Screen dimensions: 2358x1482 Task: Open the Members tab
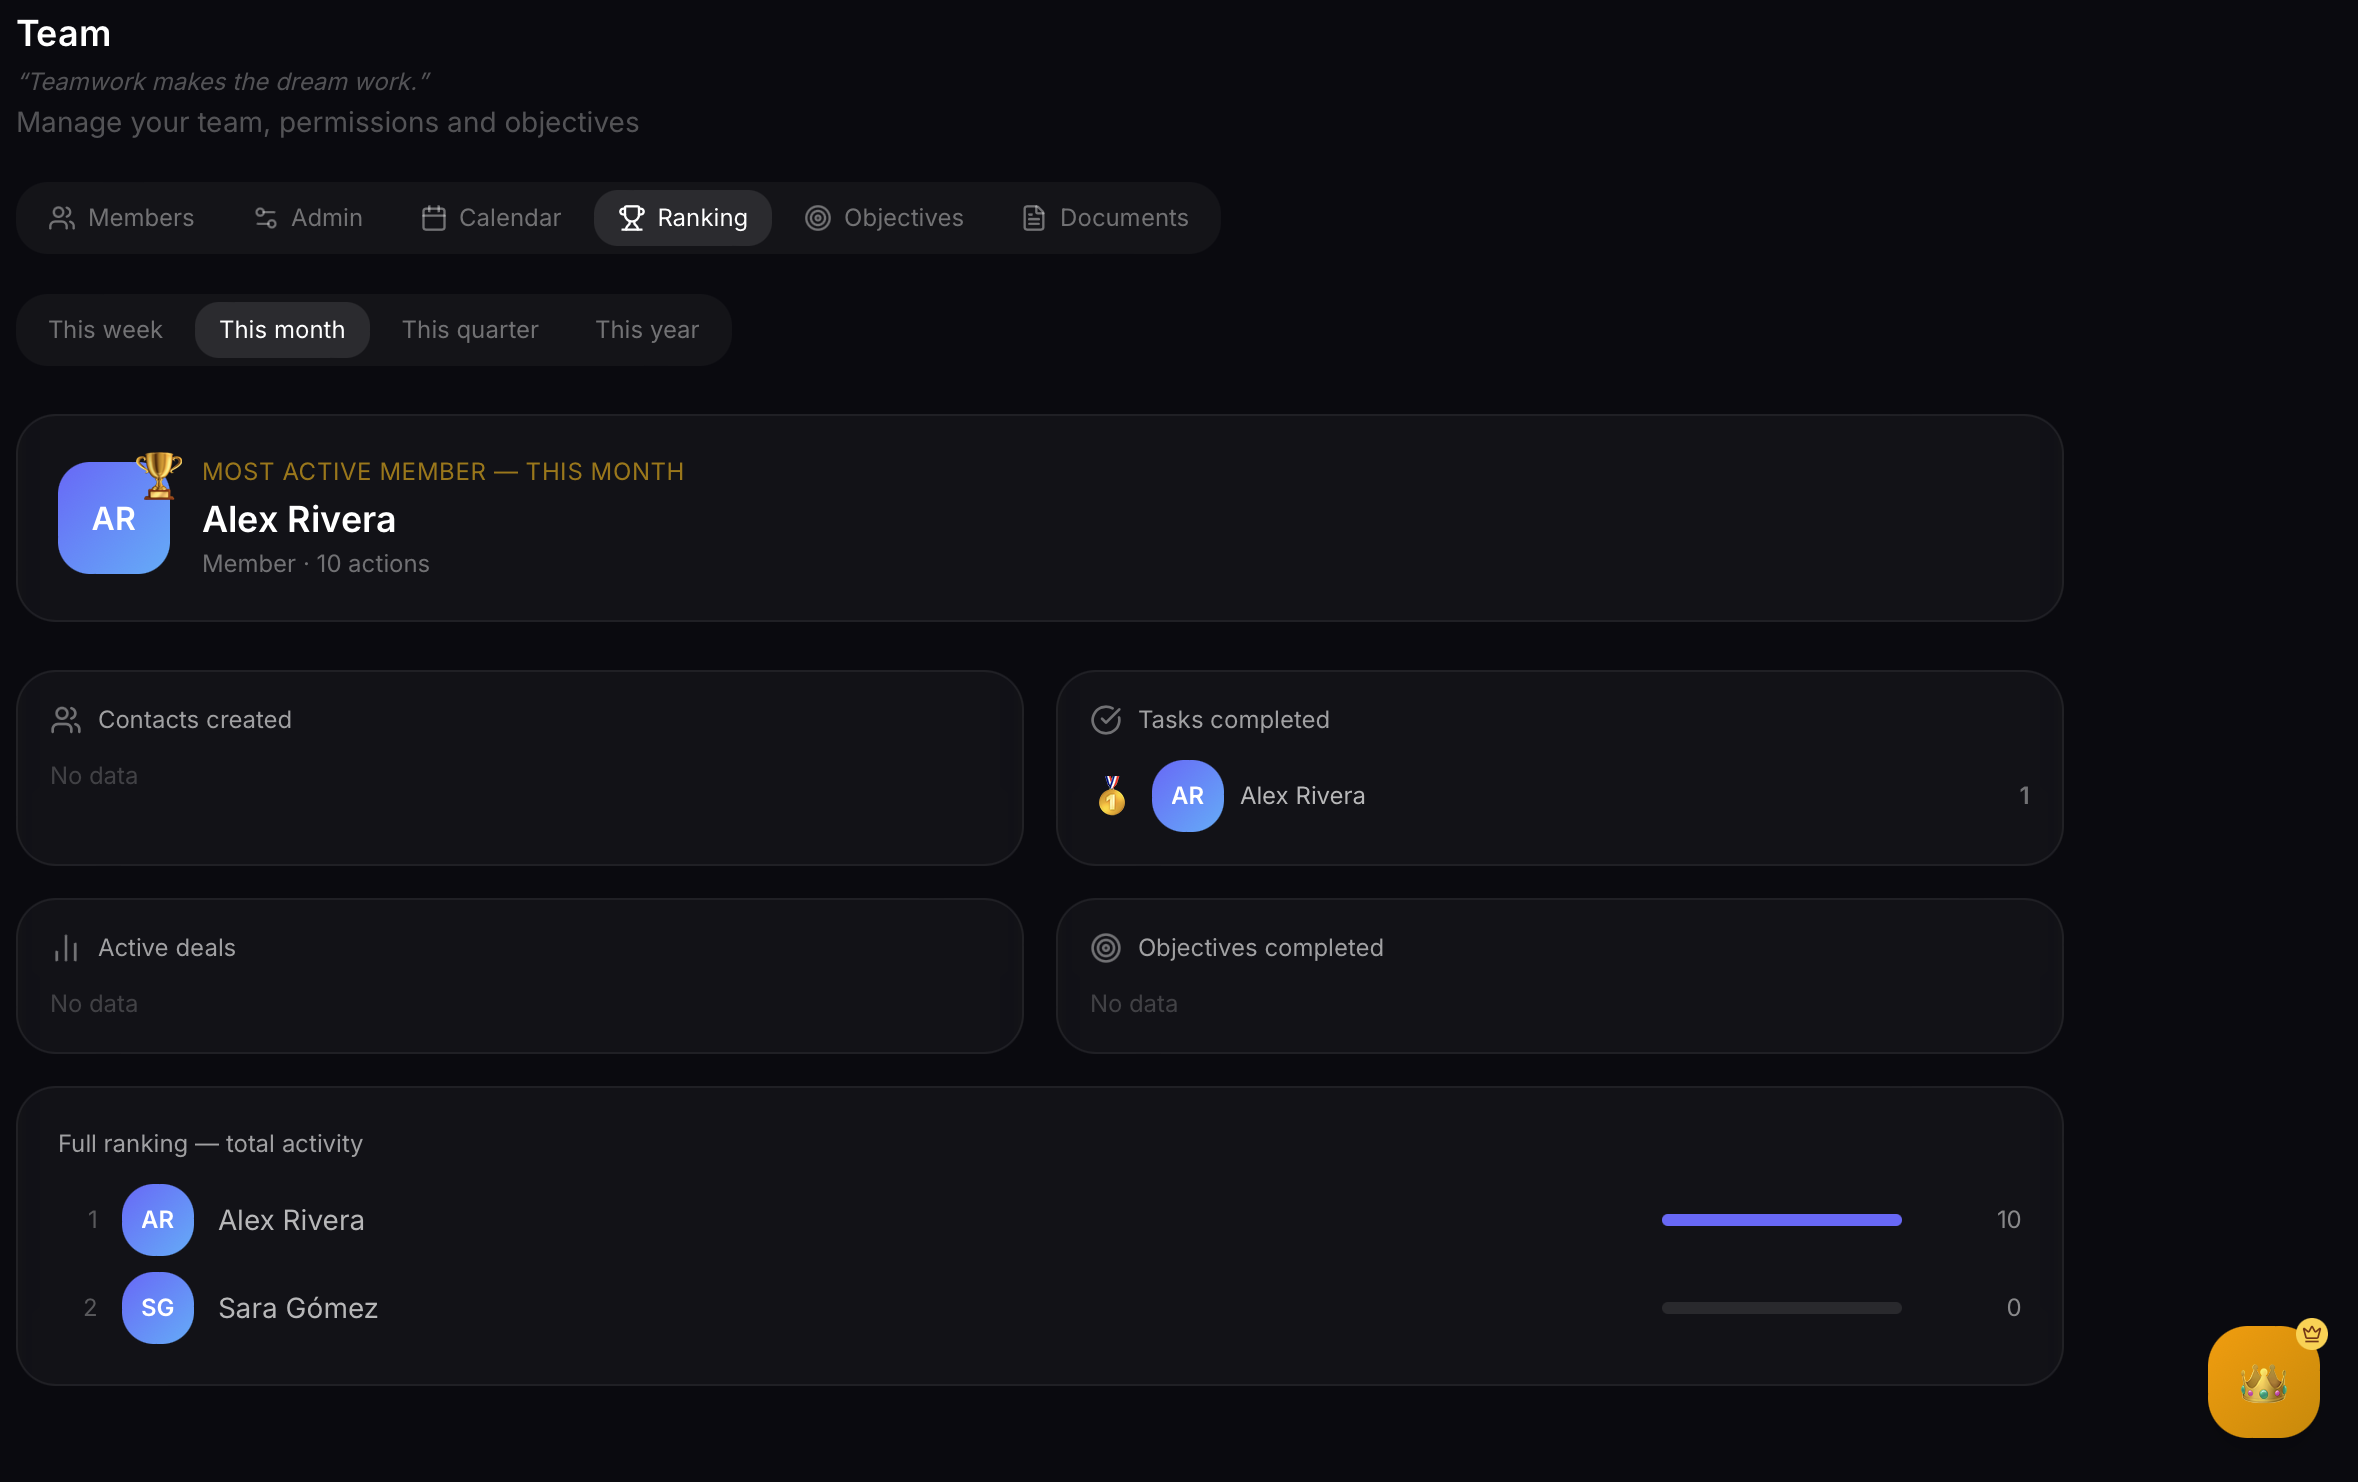click(x=121, y=218)
